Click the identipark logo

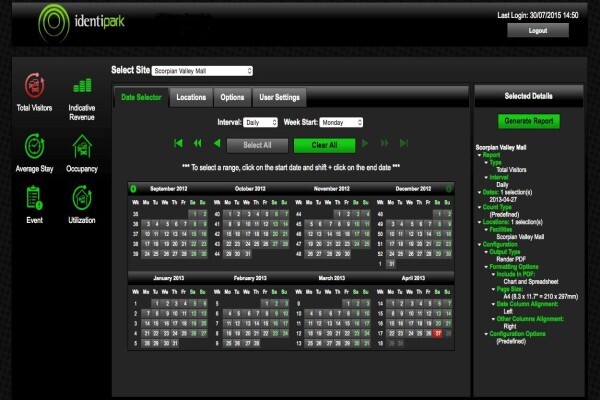tap(82, 22)
